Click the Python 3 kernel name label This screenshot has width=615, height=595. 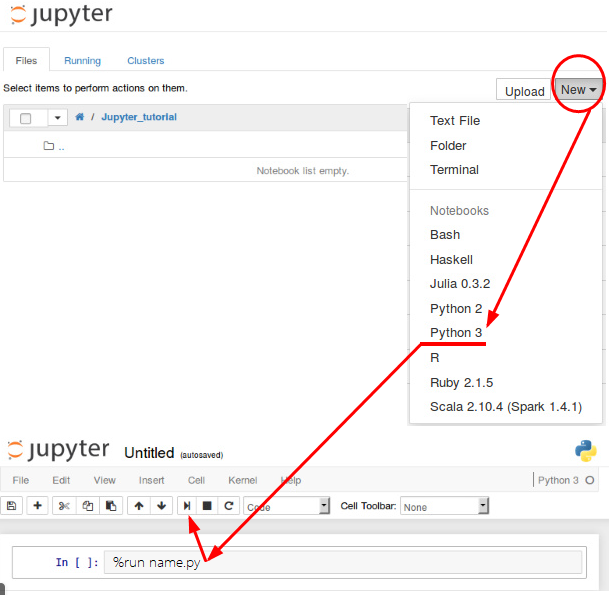(x=558, y=480)
